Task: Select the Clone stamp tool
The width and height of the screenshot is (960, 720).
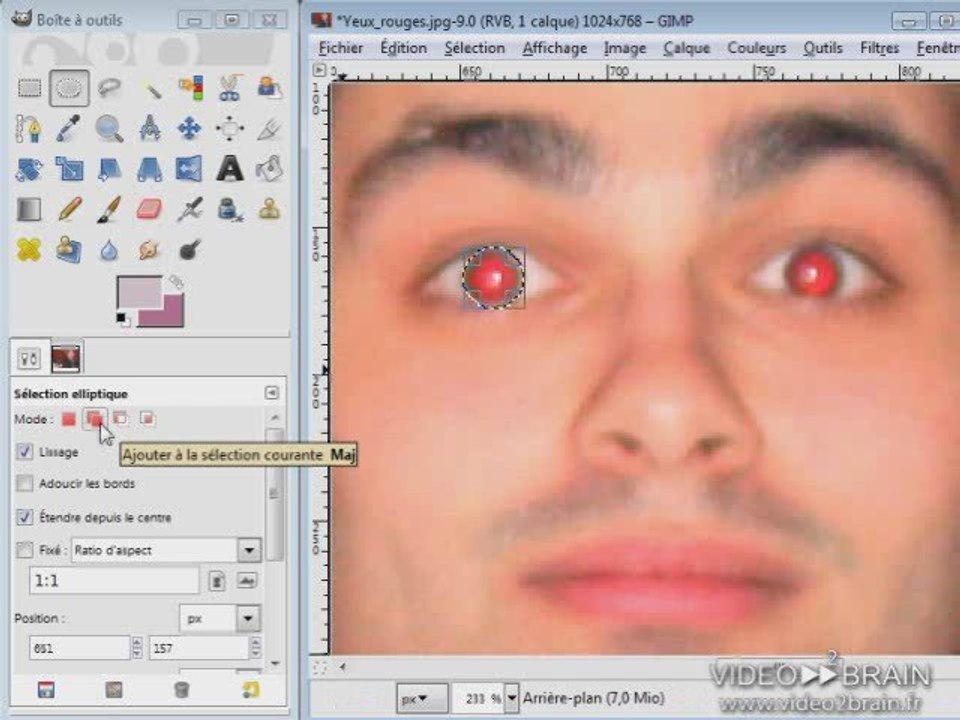Action: [x=269, y=209]
